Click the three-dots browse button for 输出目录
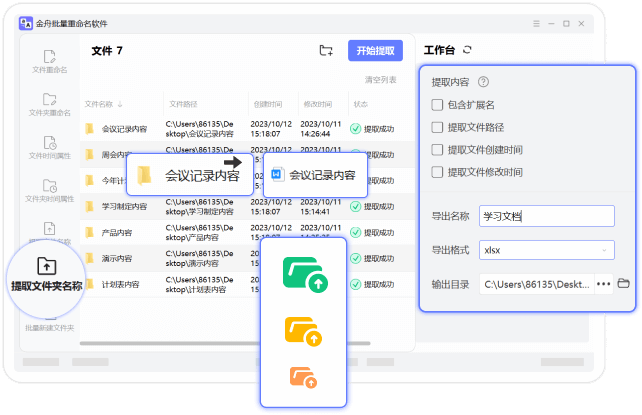The height and width of the screenshot is (415, 642). 603,283
